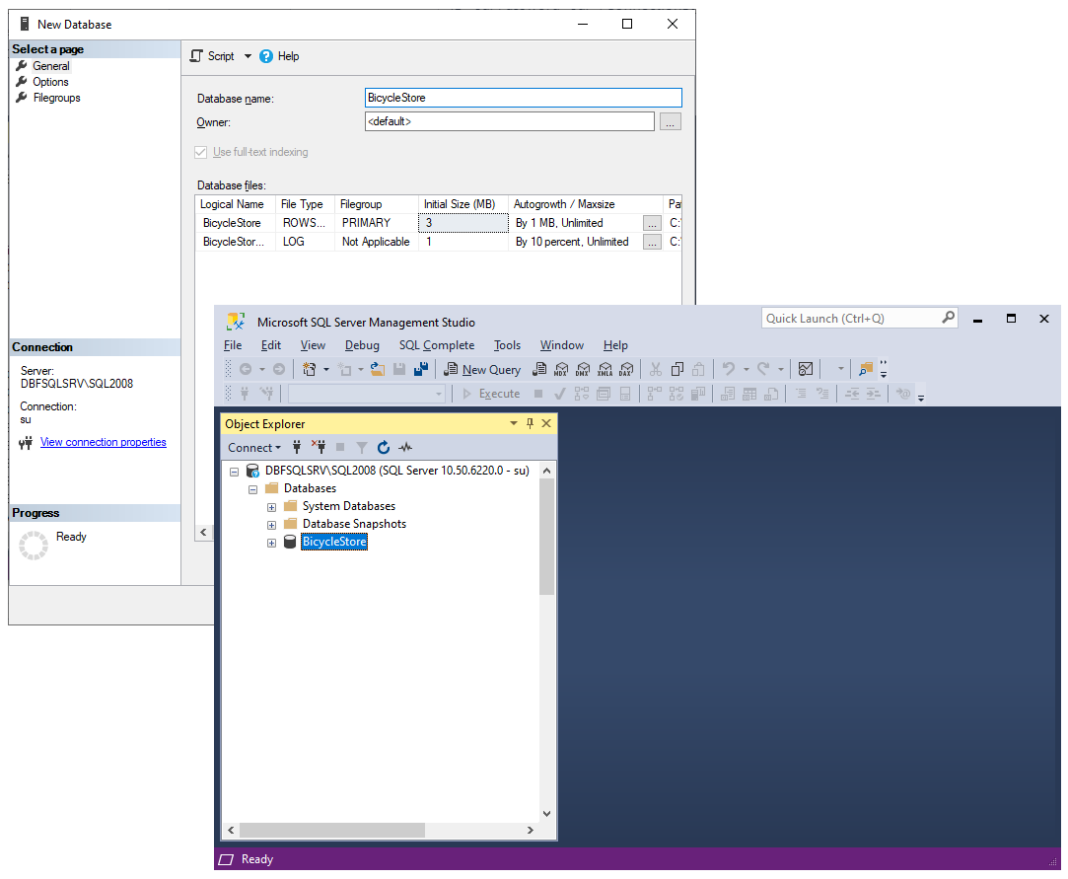This screenshot has width=1068, height=879.
Task: Open the New Project dropdown arrow
Action: [x=326, y=369]
